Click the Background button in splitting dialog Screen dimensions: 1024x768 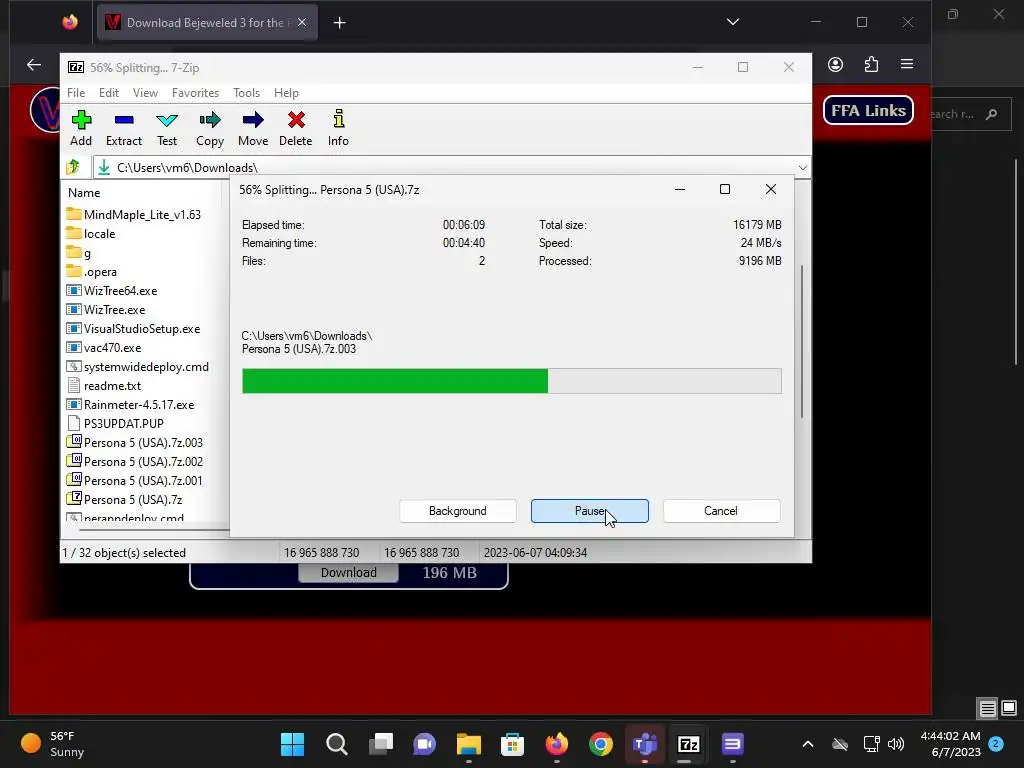click(x=458, y=511)
